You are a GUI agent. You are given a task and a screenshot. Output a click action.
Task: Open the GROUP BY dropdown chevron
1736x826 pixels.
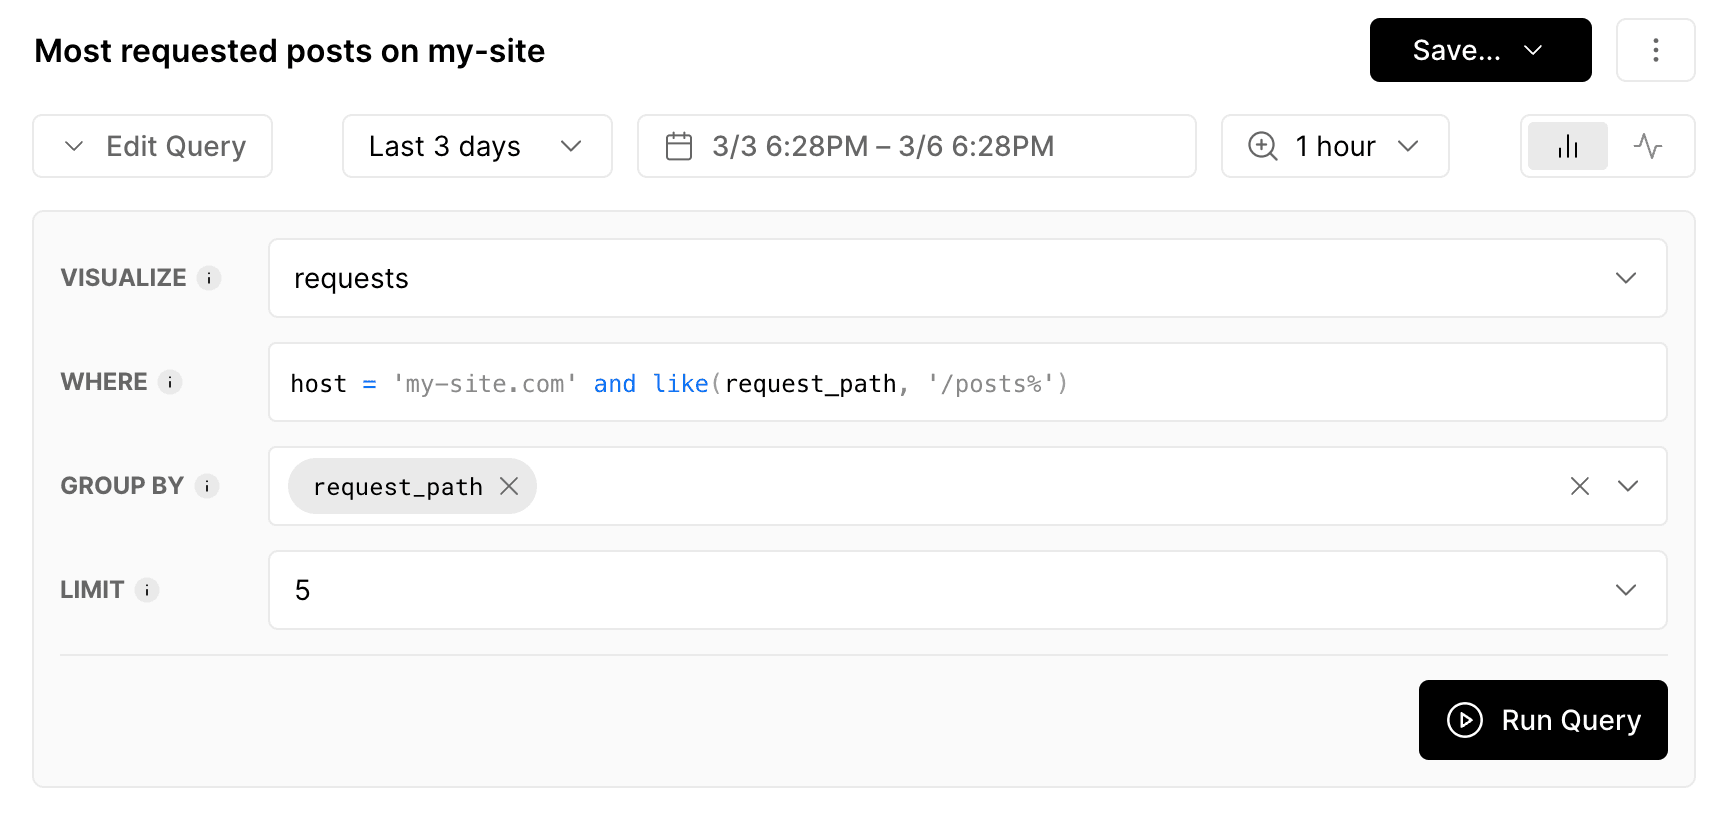[x=1627, y=486]
